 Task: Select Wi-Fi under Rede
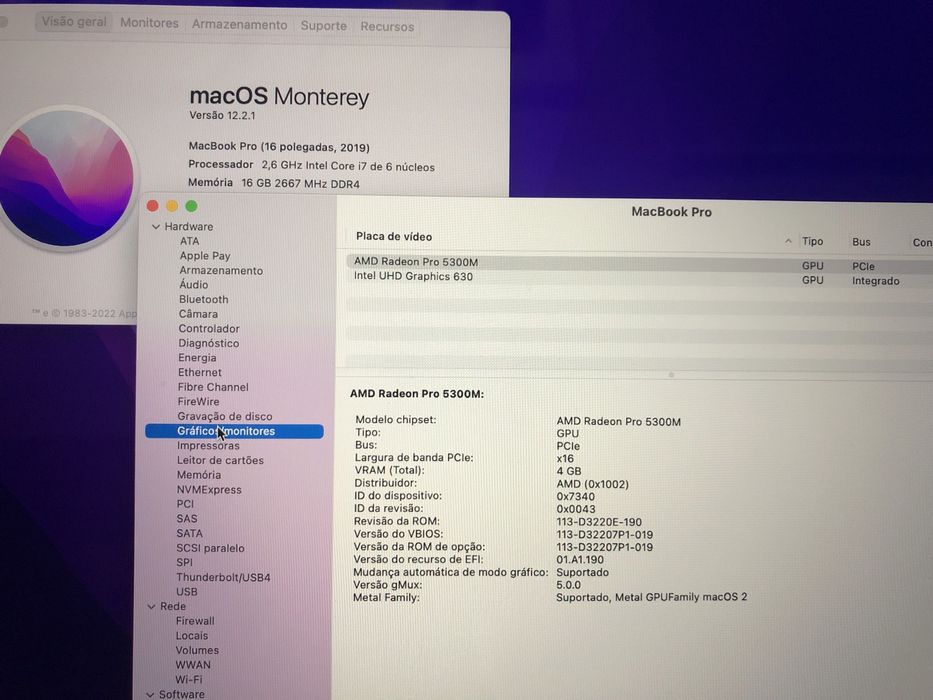pyautogui.click(x=189, y=679)
